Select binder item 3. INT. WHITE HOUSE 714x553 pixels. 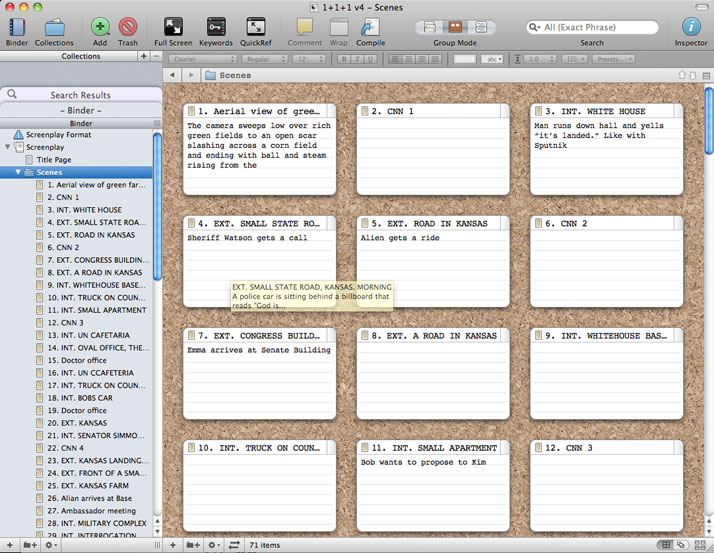[x=84, y=210]
